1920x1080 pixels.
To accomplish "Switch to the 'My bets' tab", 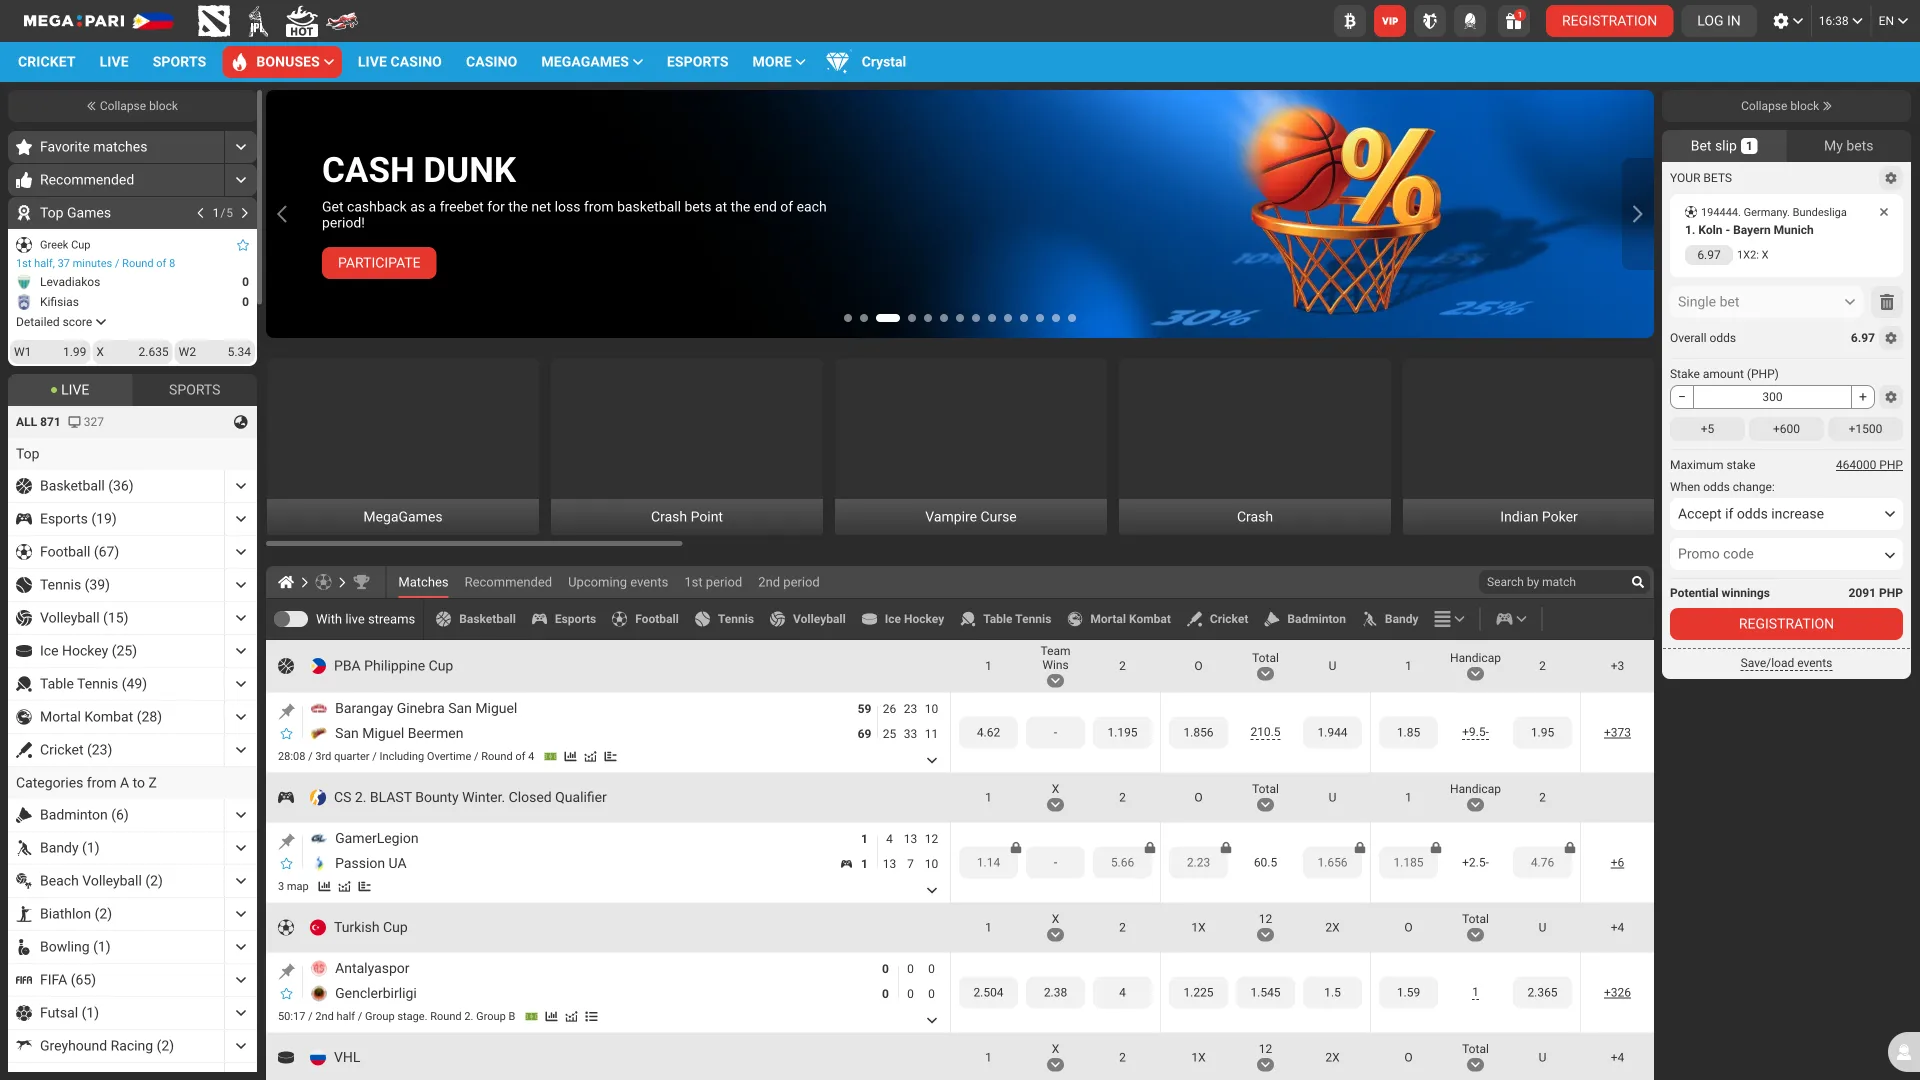I will pyautogui.click(x=1847, y=145).
